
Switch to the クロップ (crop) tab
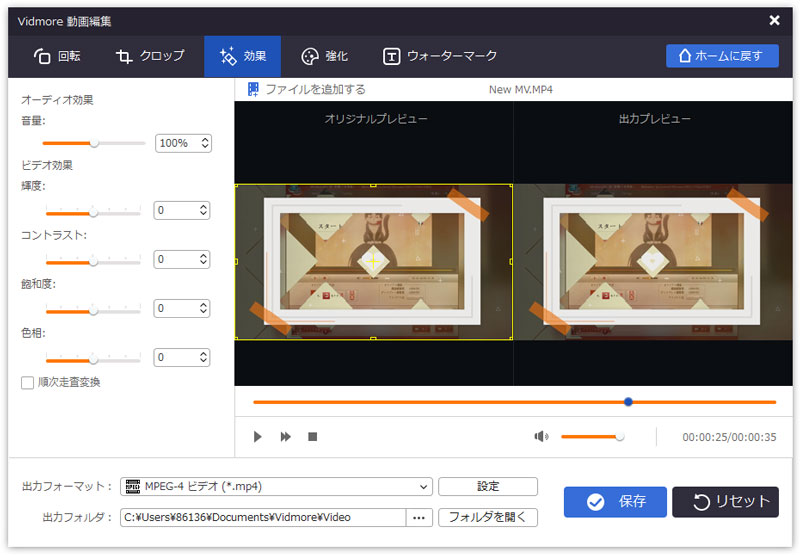coord(150,56)
